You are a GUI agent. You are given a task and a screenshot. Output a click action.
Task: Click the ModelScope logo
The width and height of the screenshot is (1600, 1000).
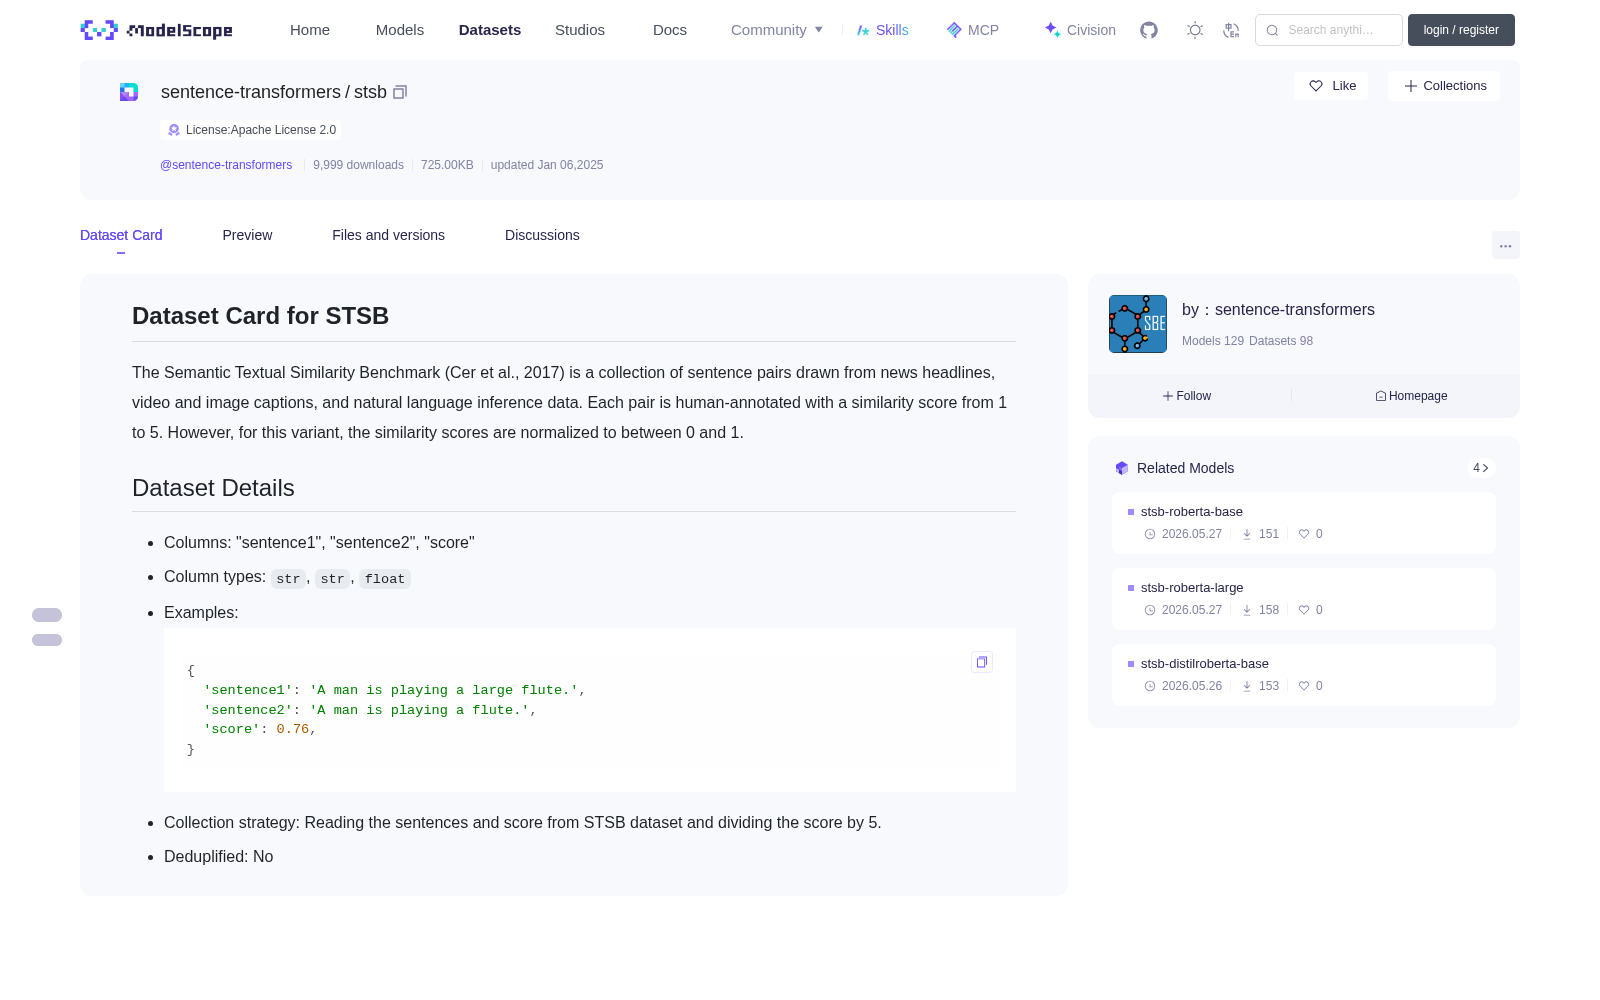[157, 30]
